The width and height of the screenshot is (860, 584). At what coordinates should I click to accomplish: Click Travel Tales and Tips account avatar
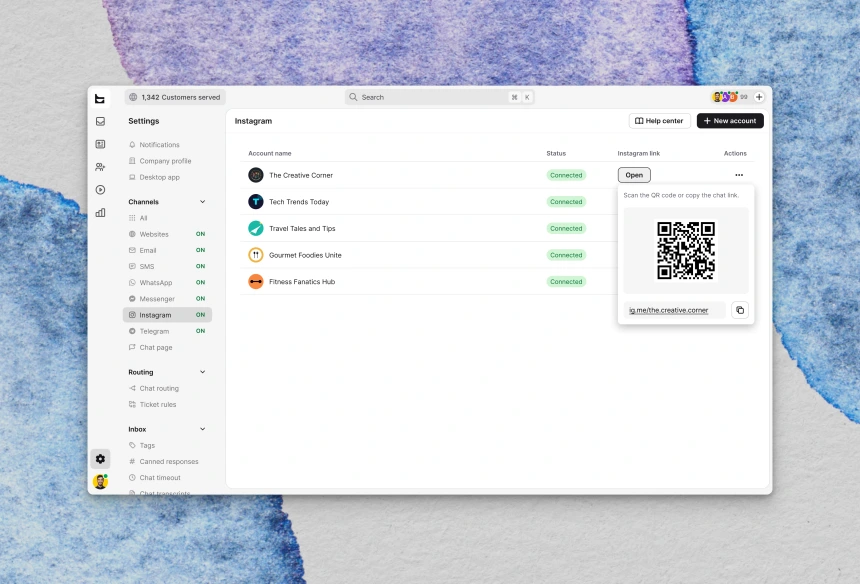pos(256,228)
